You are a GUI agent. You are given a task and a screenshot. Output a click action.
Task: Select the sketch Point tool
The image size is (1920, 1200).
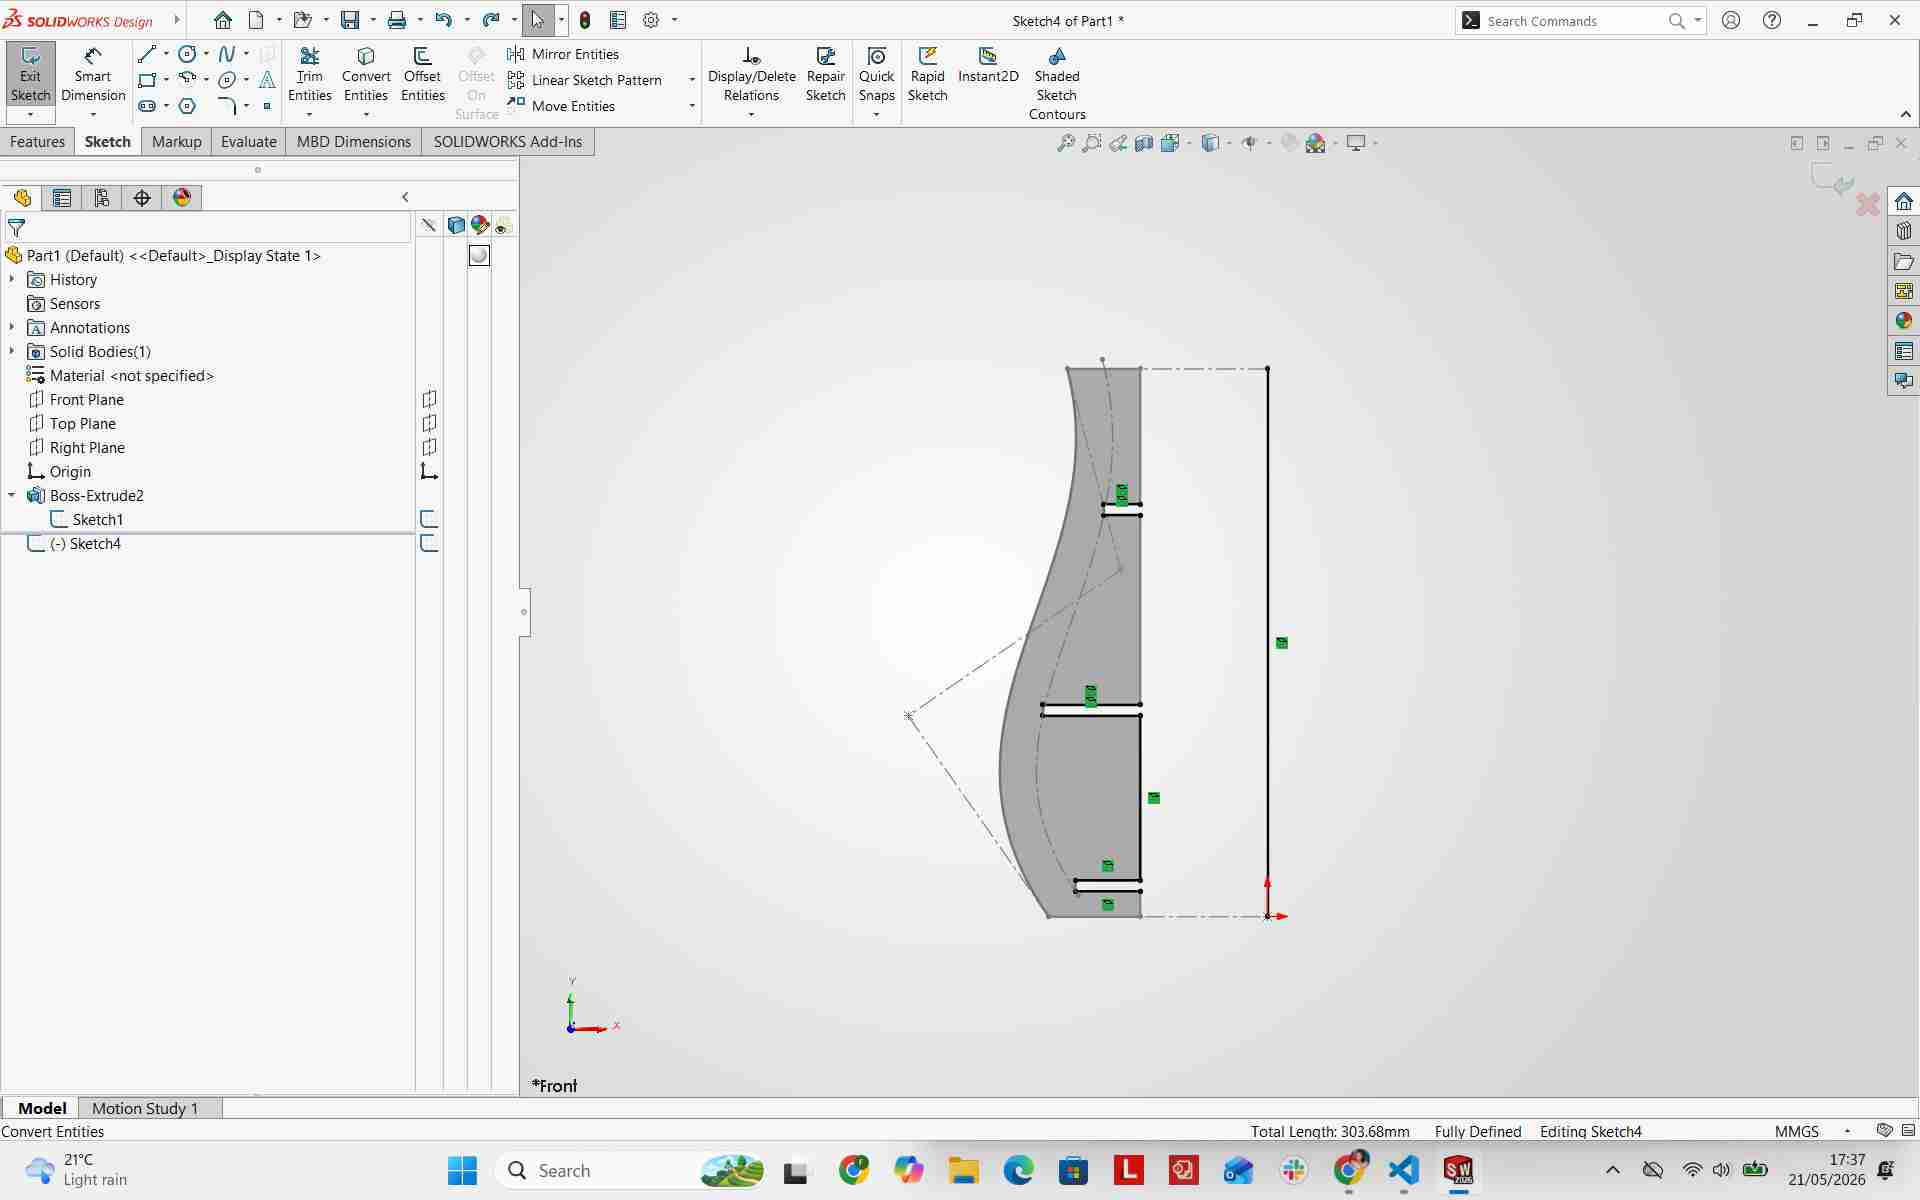267,106
